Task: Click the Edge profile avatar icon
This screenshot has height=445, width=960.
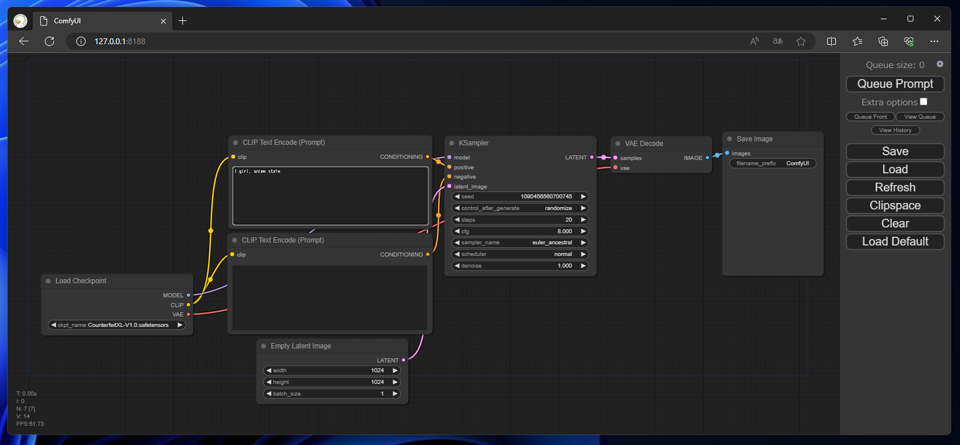Action: (20, 21)
